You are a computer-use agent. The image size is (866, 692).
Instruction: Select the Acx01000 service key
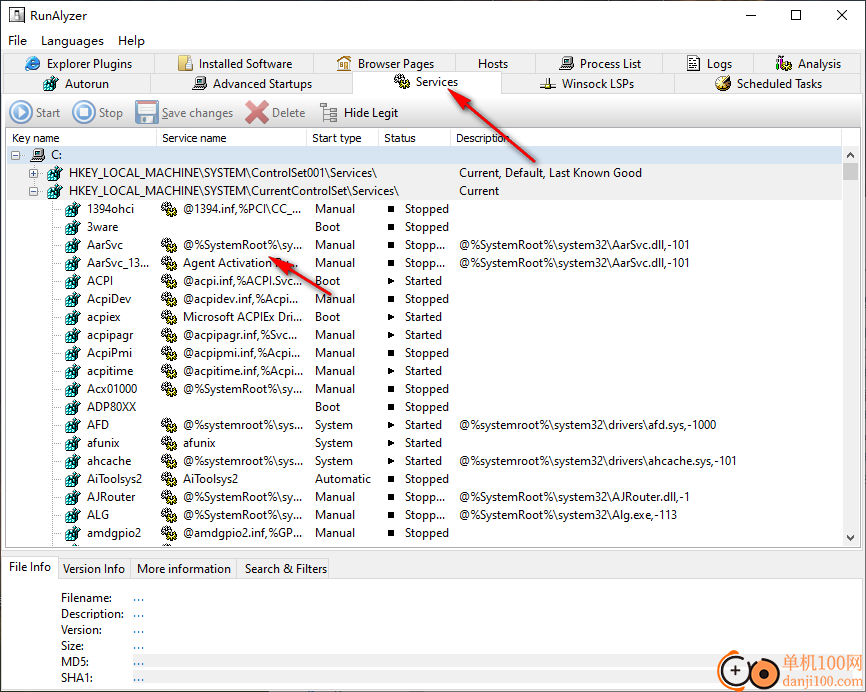112,389
